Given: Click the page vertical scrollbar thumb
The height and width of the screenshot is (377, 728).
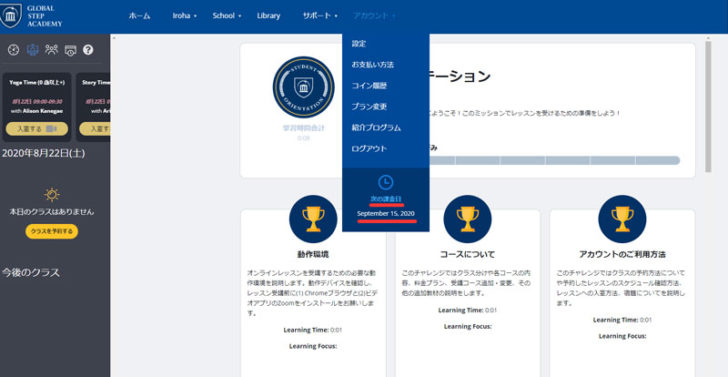Looking at the screenshot, I should [x=708, y=107].
